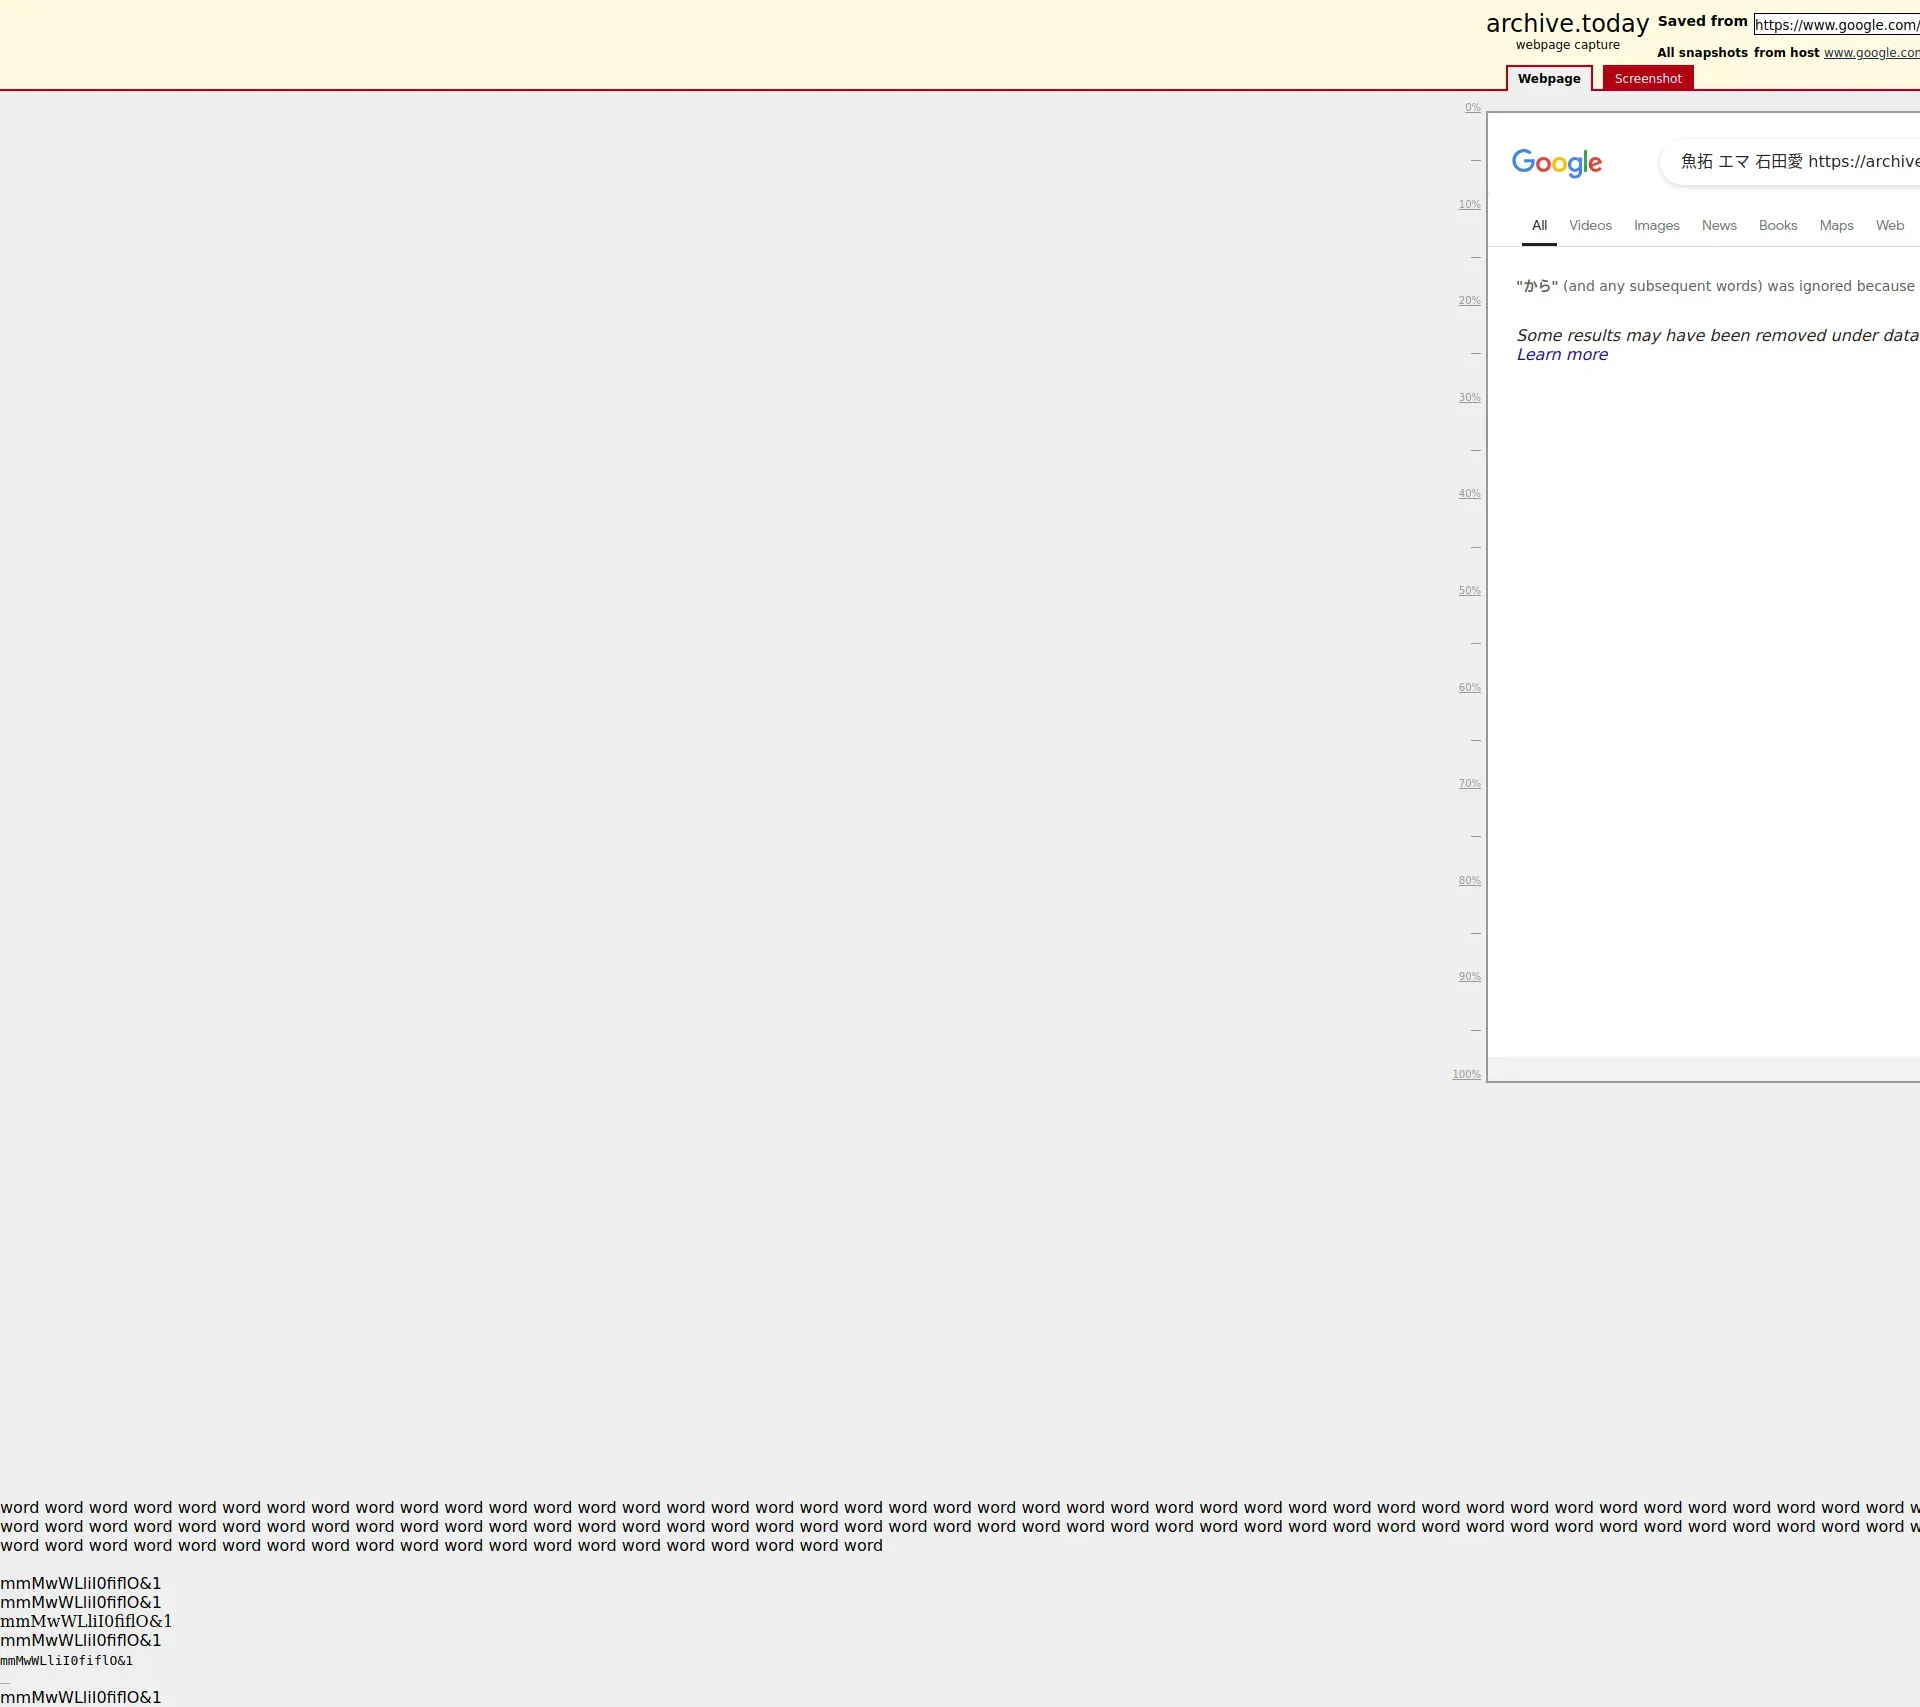Open the Maps search tab

click(1836, 226)
